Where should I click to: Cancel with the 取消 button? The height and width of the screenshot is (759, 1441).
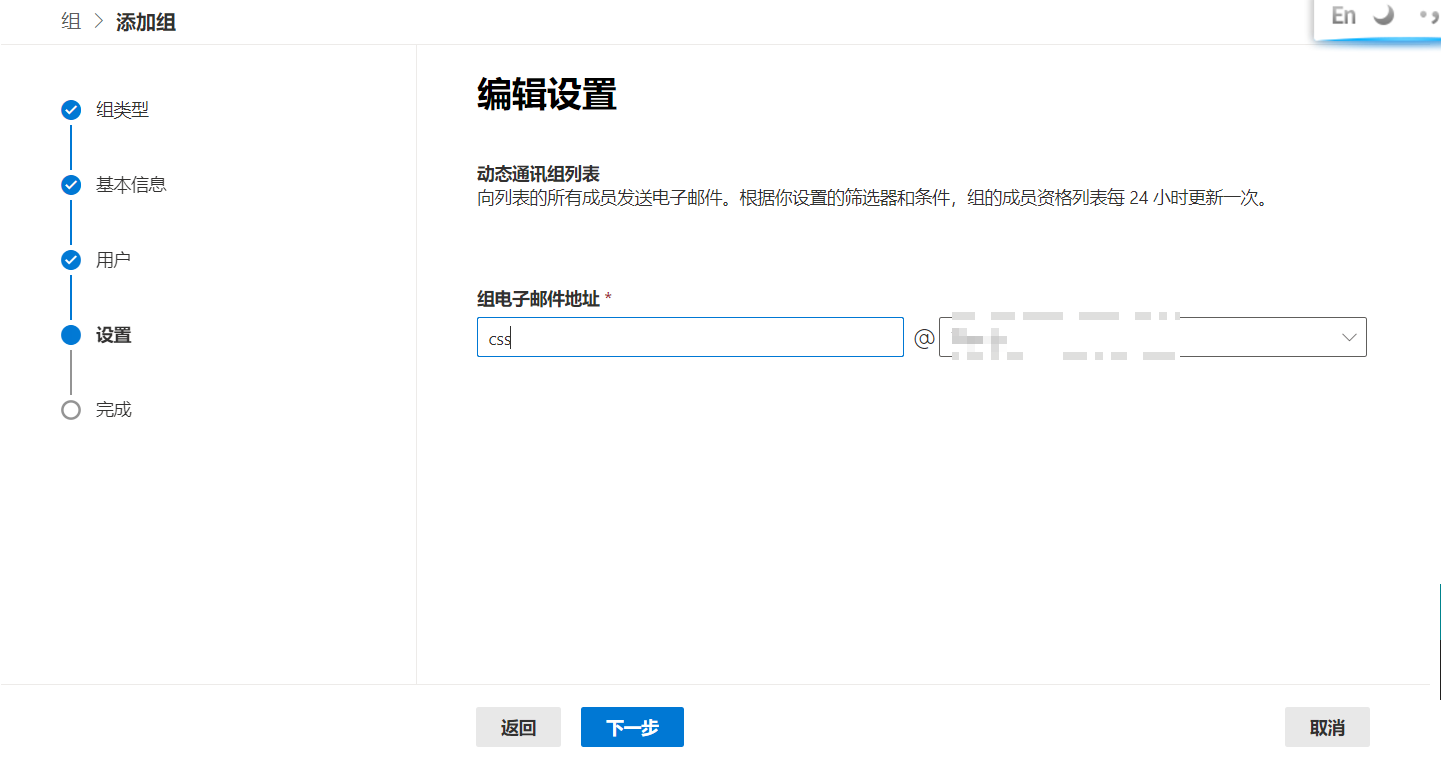(x=1327, y=728)
